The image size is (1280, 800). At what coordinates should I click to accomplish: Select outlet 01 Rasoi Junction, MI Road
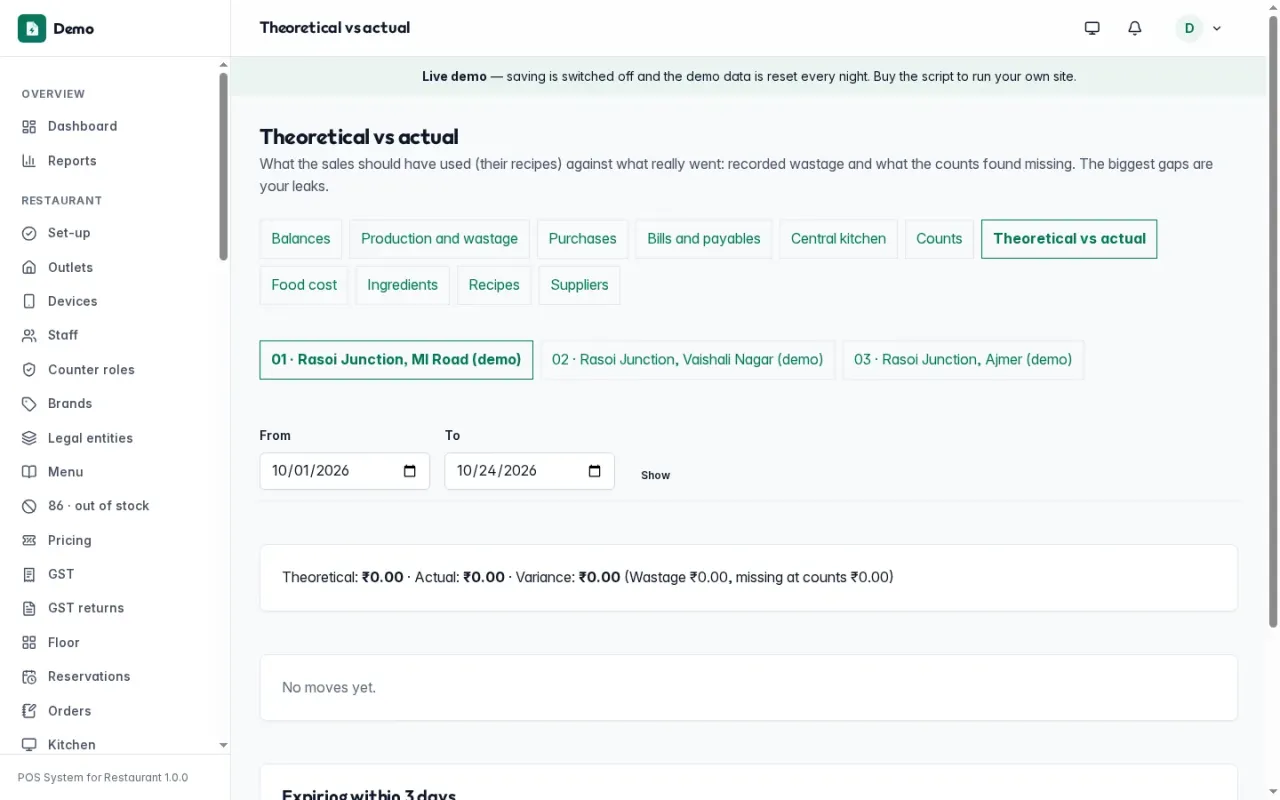[396, 360]
